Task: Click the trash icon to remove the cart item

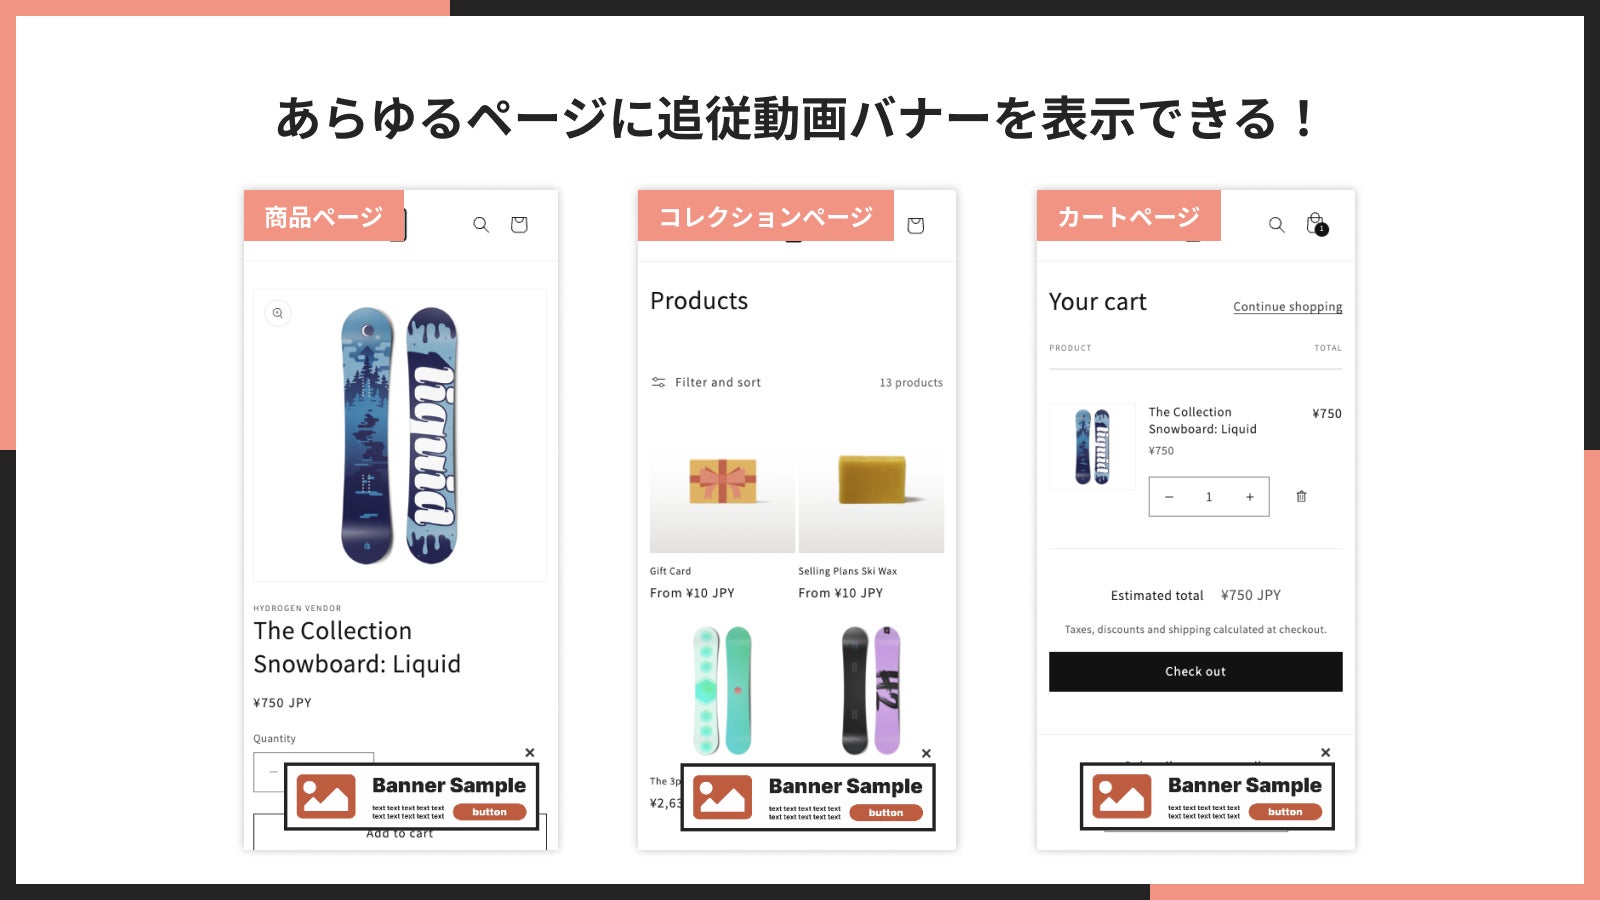Action: pos(1301,496)
